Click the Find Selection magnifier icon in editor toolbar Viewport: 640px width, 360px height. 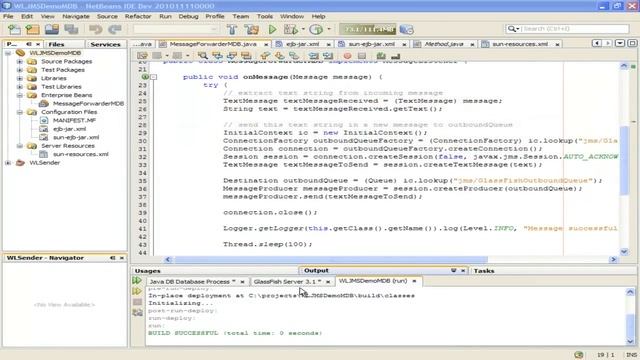click(202, 56)
